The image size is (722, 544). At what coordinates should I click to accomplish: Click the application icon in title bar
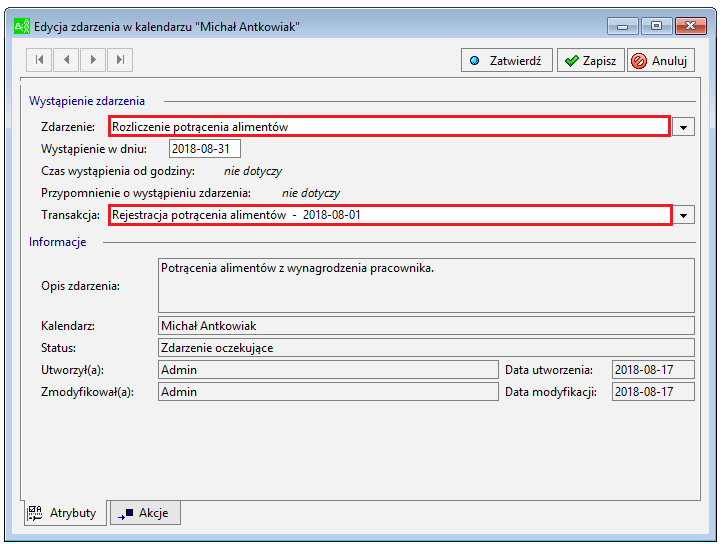(22, 26)
